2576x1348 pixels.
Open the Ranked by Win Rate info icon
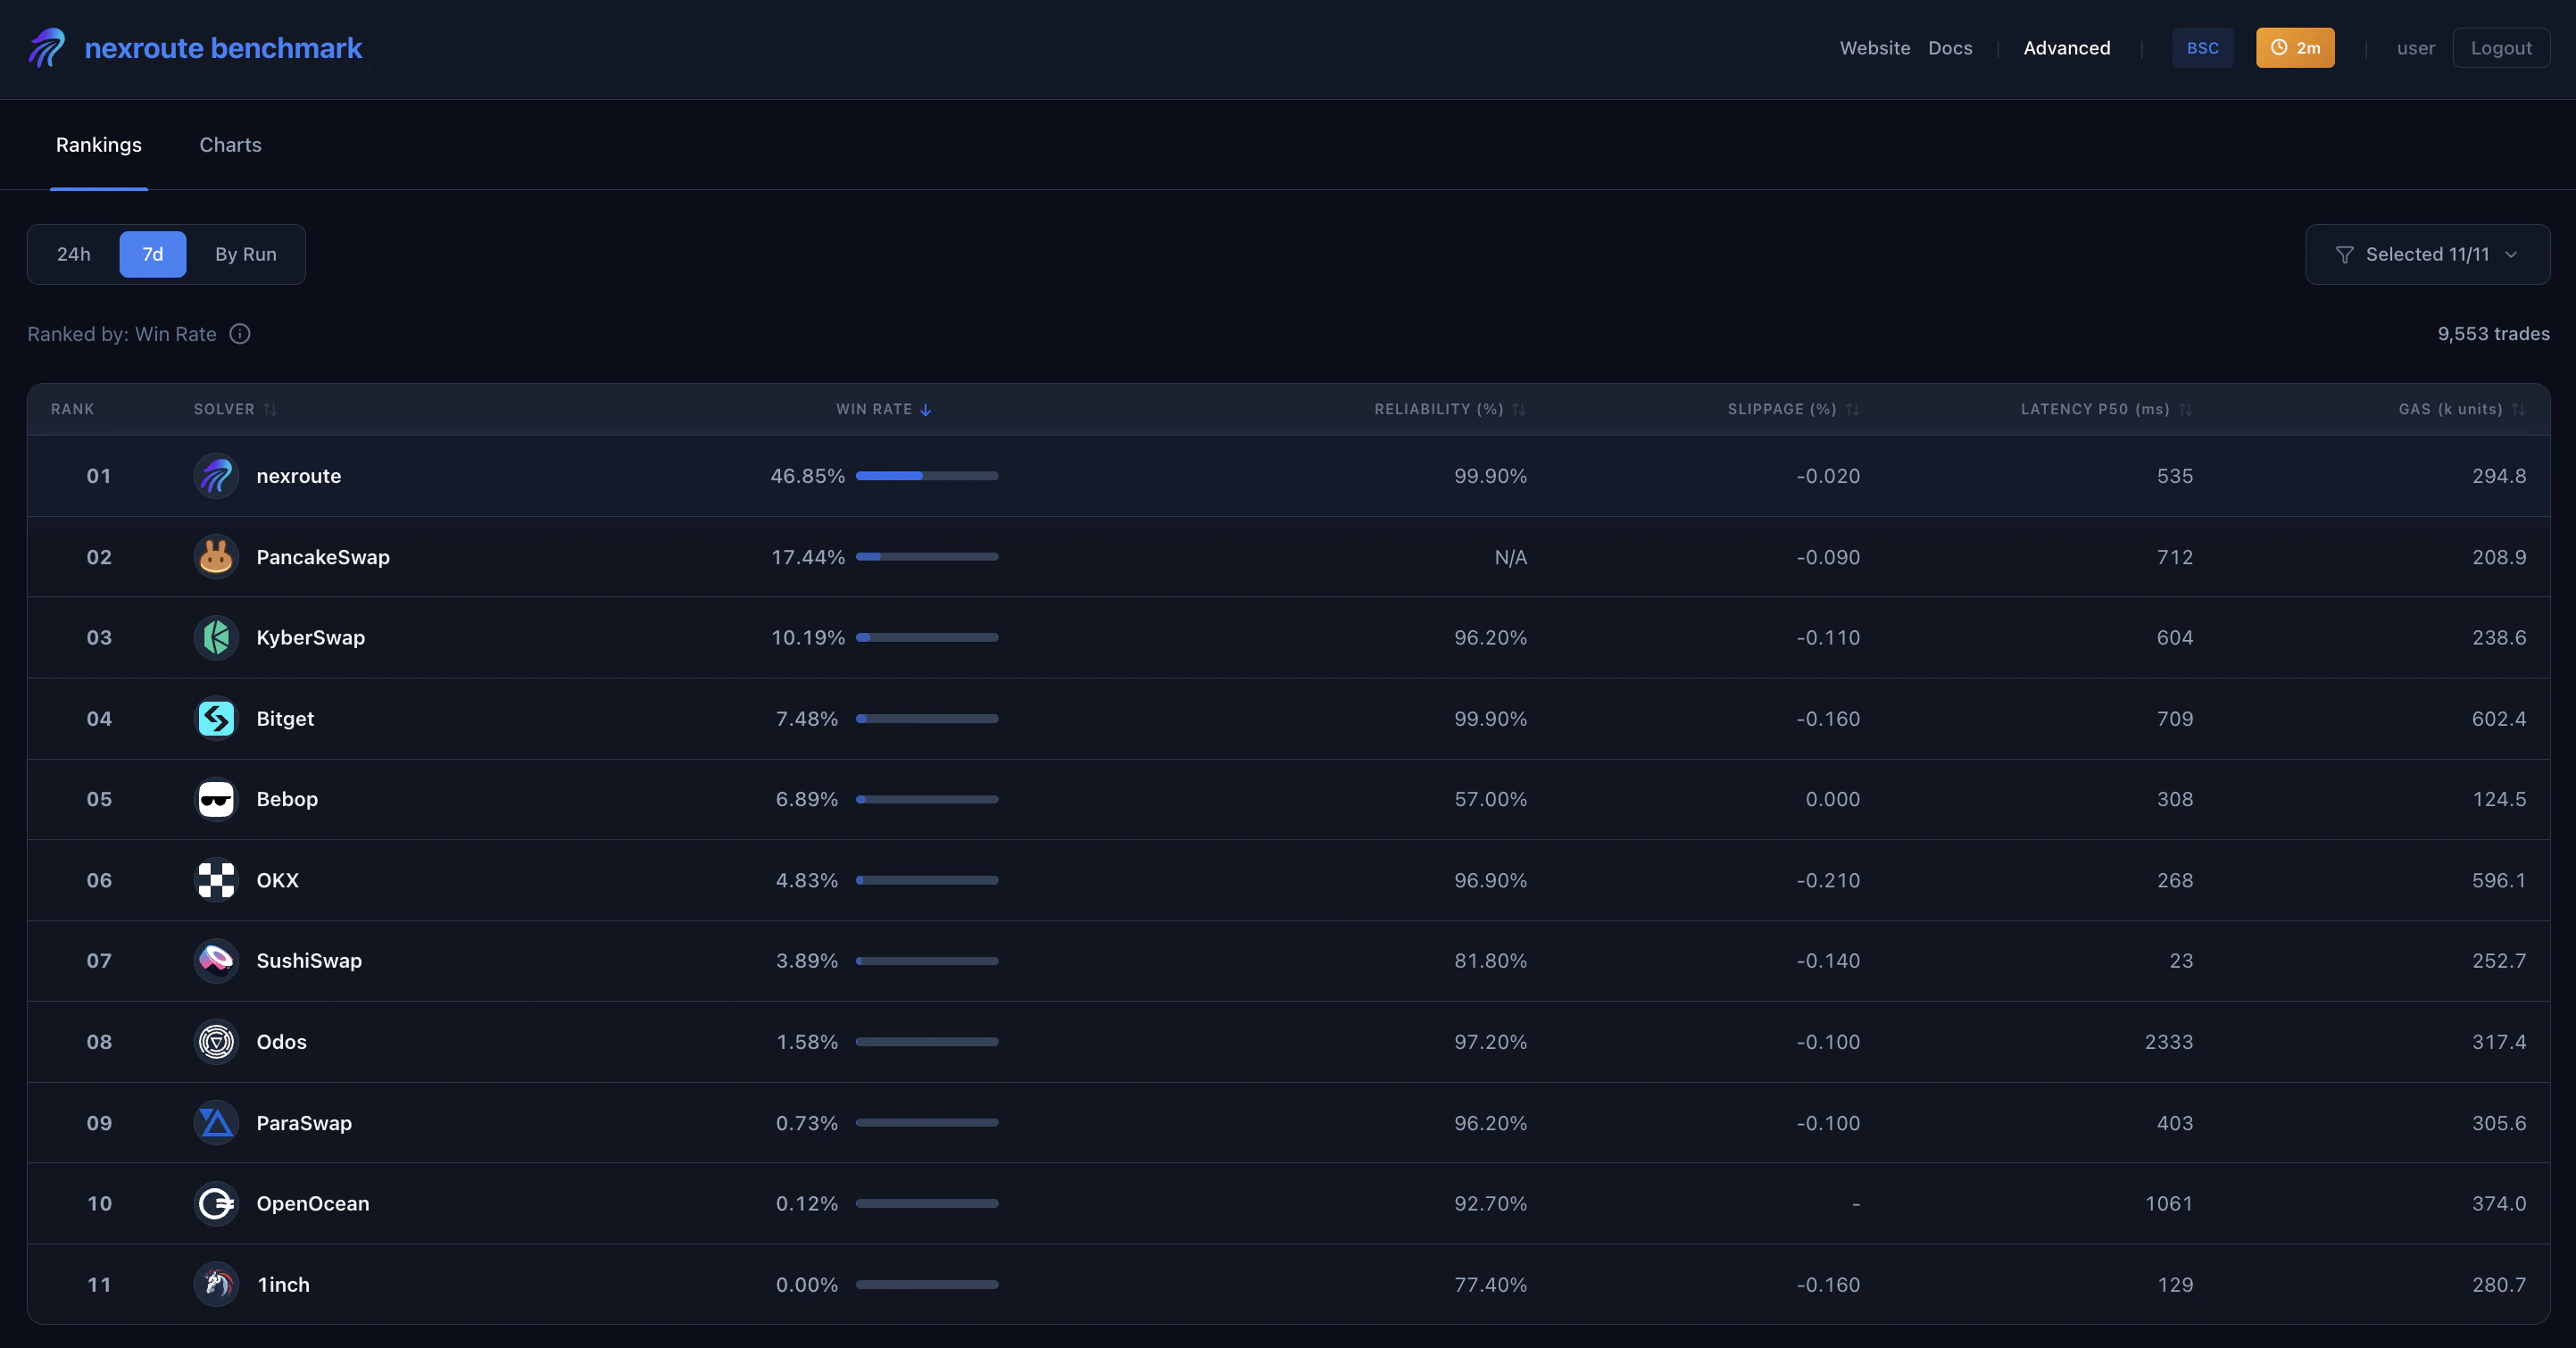[x=240, y=334]
